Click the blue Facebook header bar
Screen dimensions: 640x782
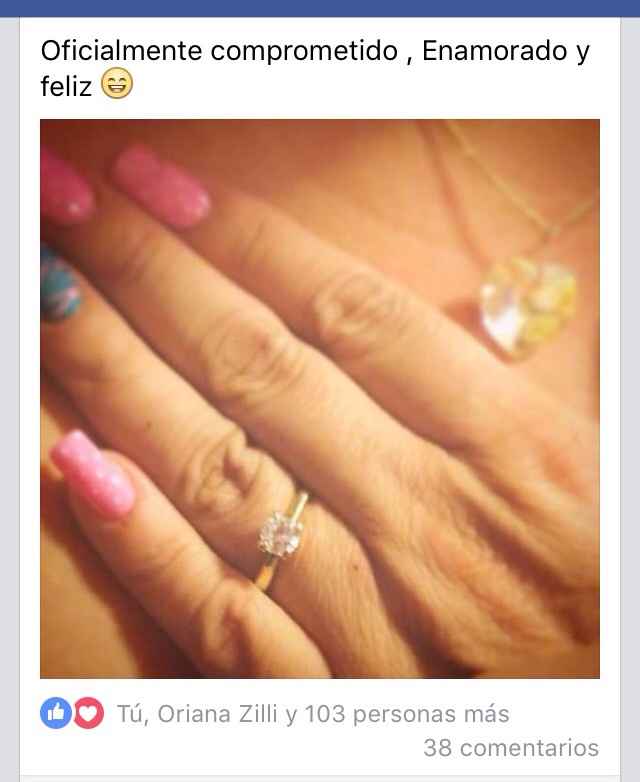(320, 8)
